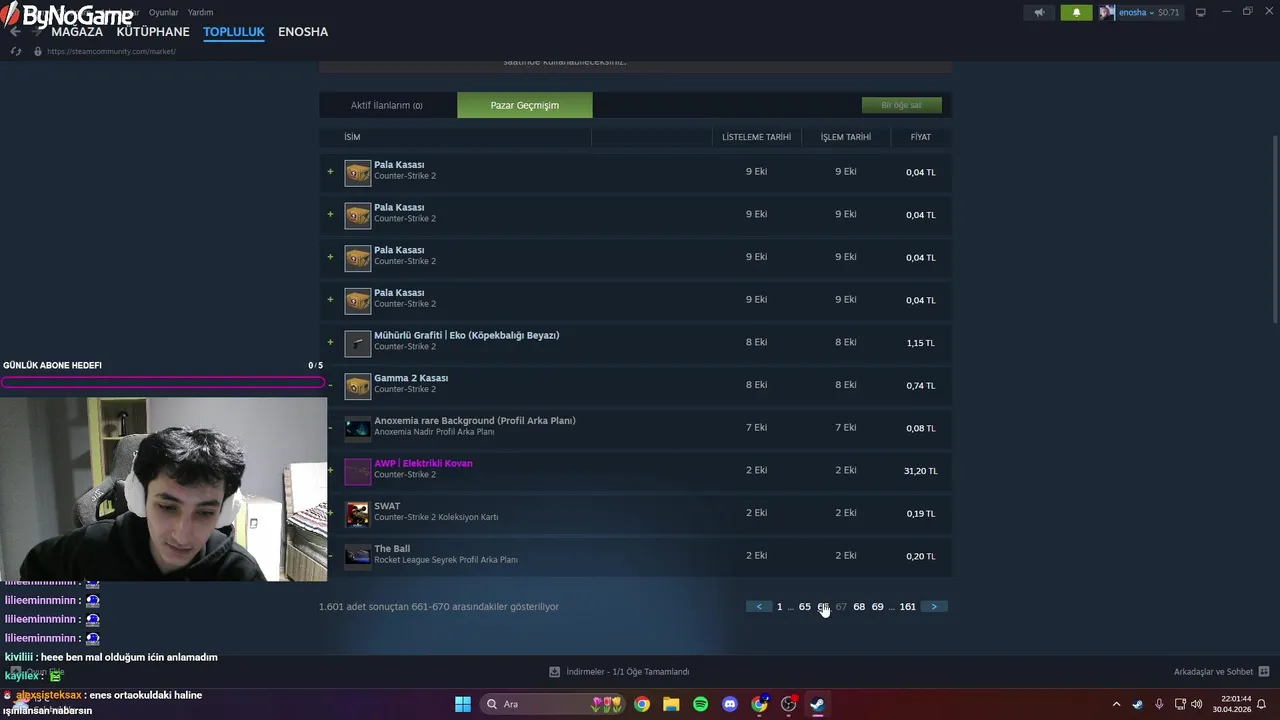Click the 31,20 TL price

[920, 471]
